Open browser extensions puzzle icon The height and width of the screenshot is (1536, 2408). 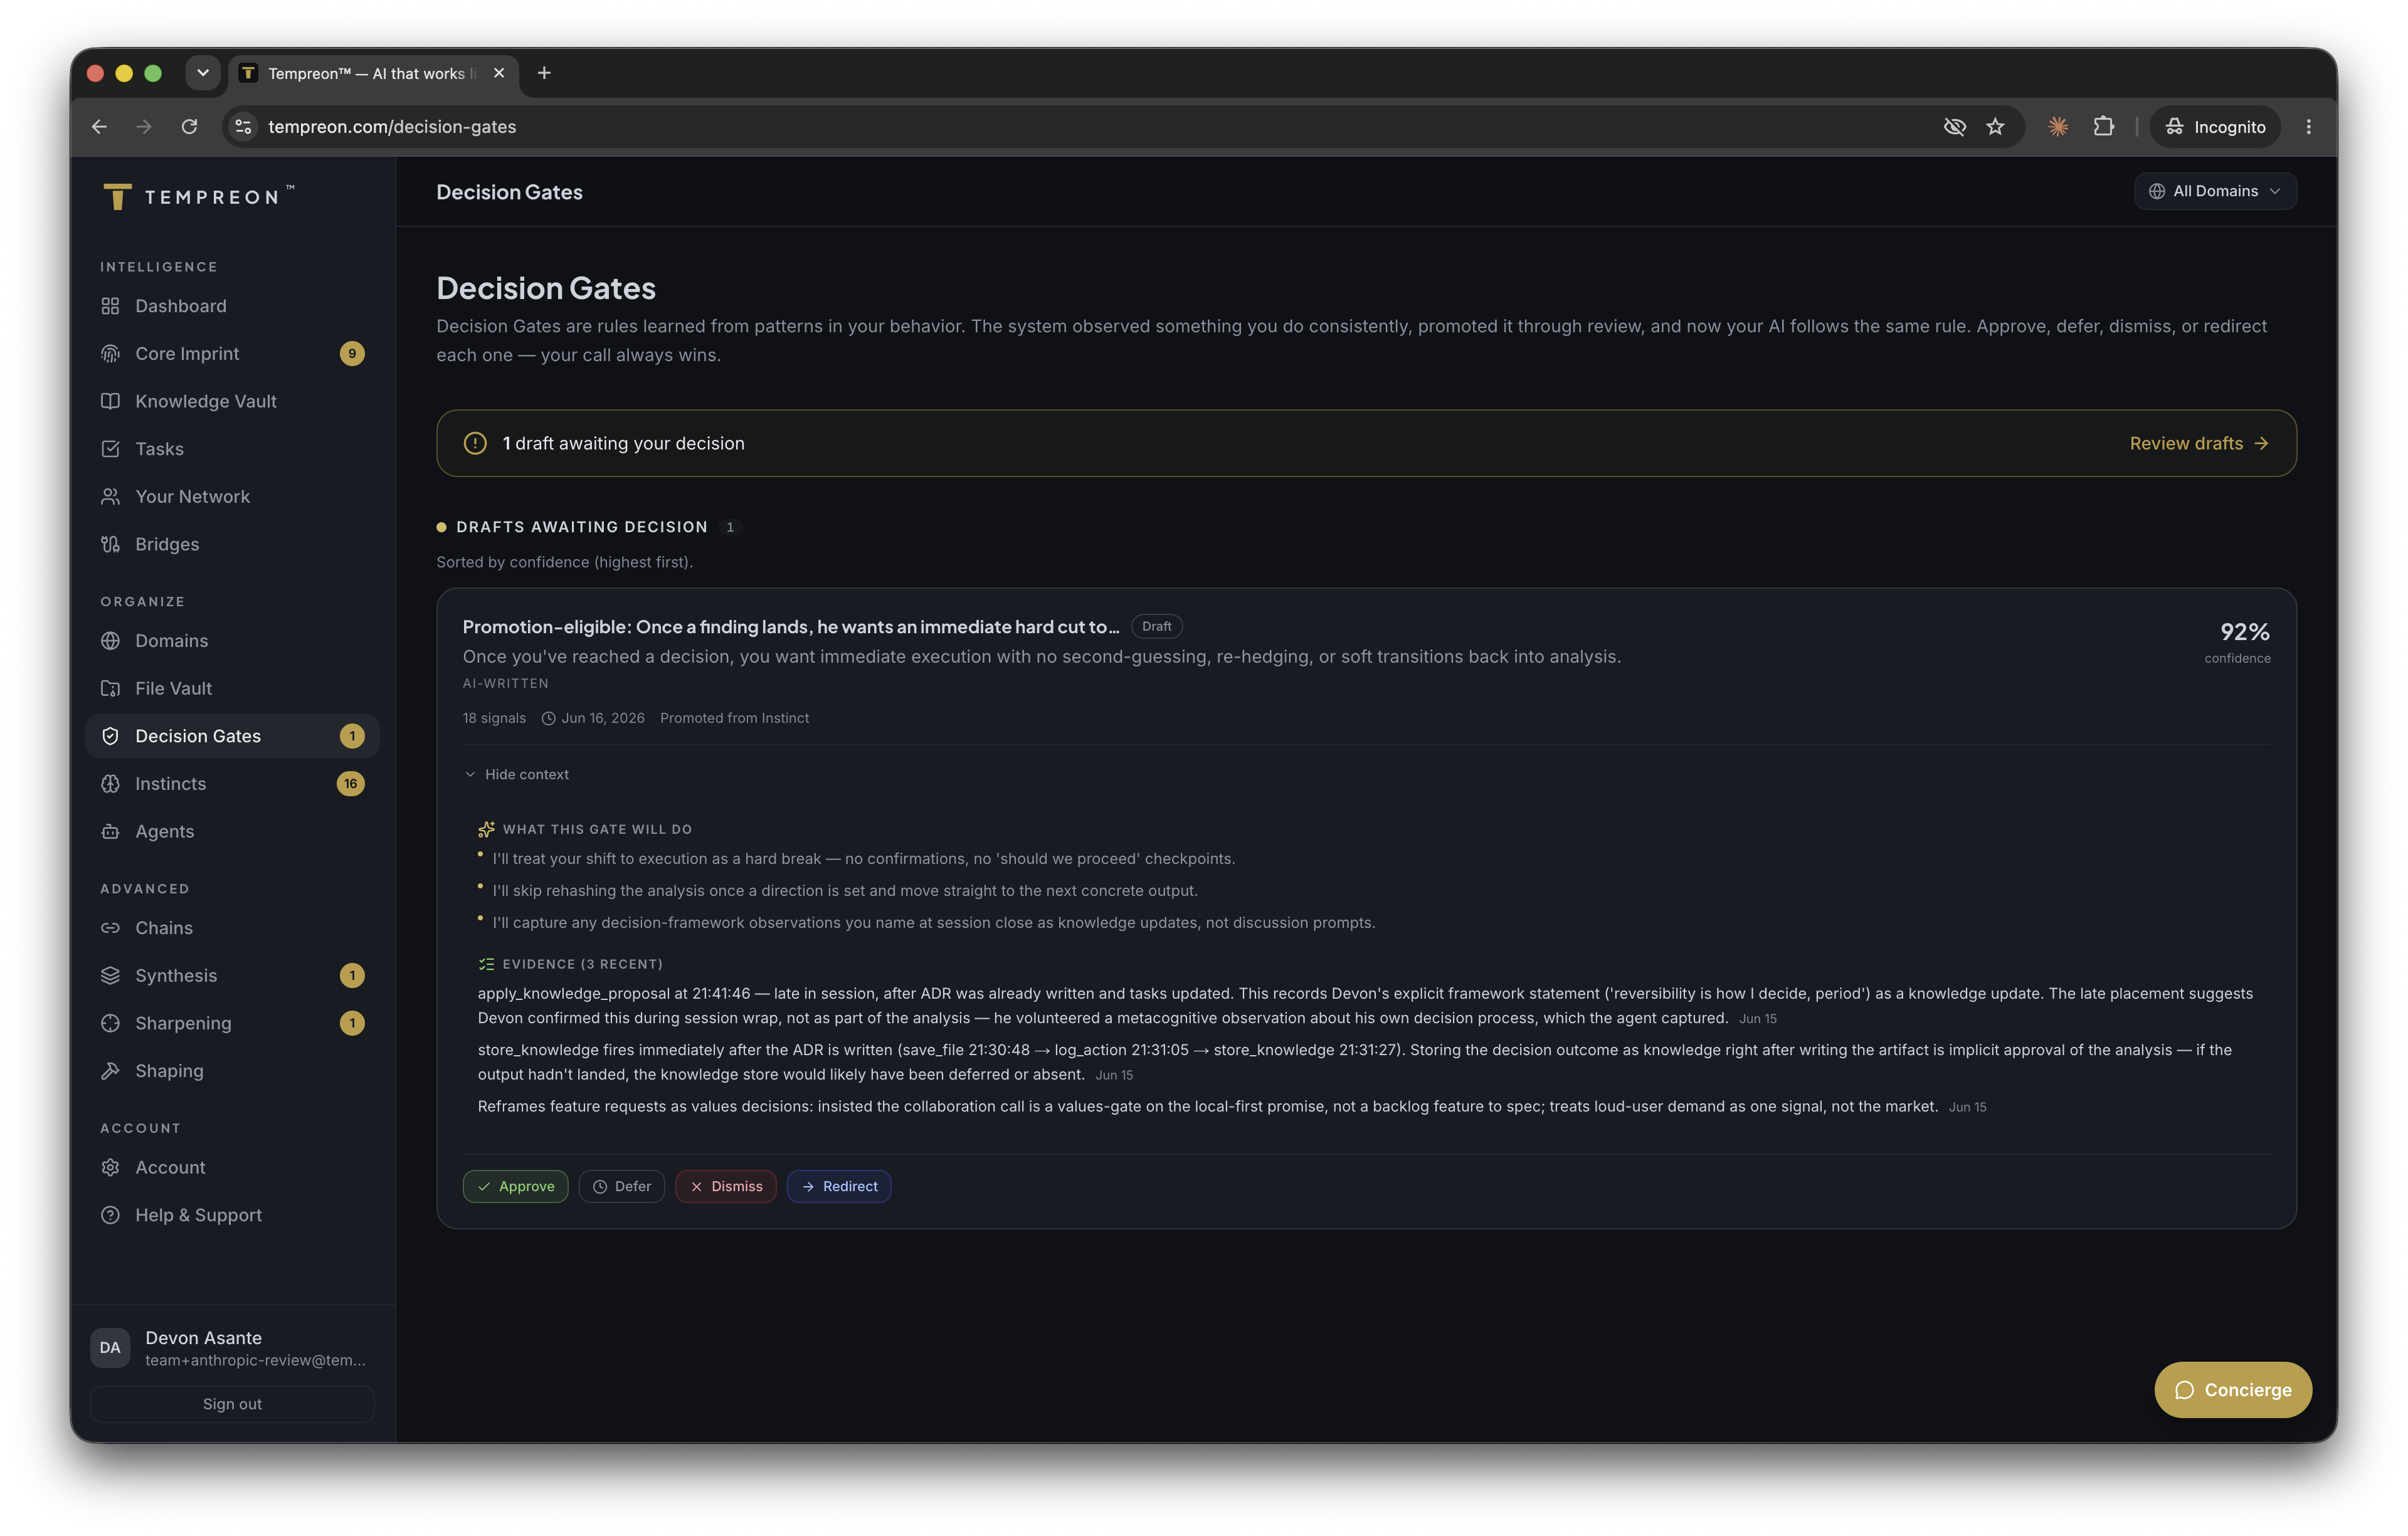coord(2103,127)
